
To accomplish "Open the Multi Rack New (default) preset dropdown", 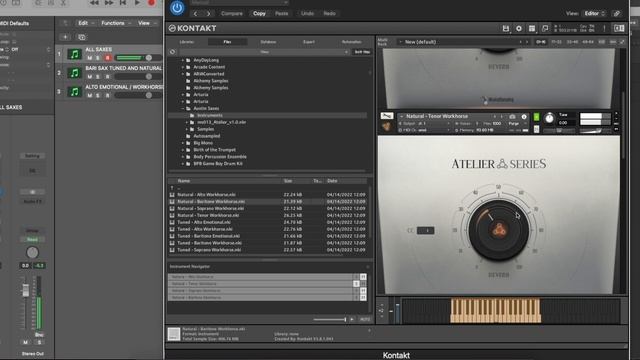I will 462,42.
